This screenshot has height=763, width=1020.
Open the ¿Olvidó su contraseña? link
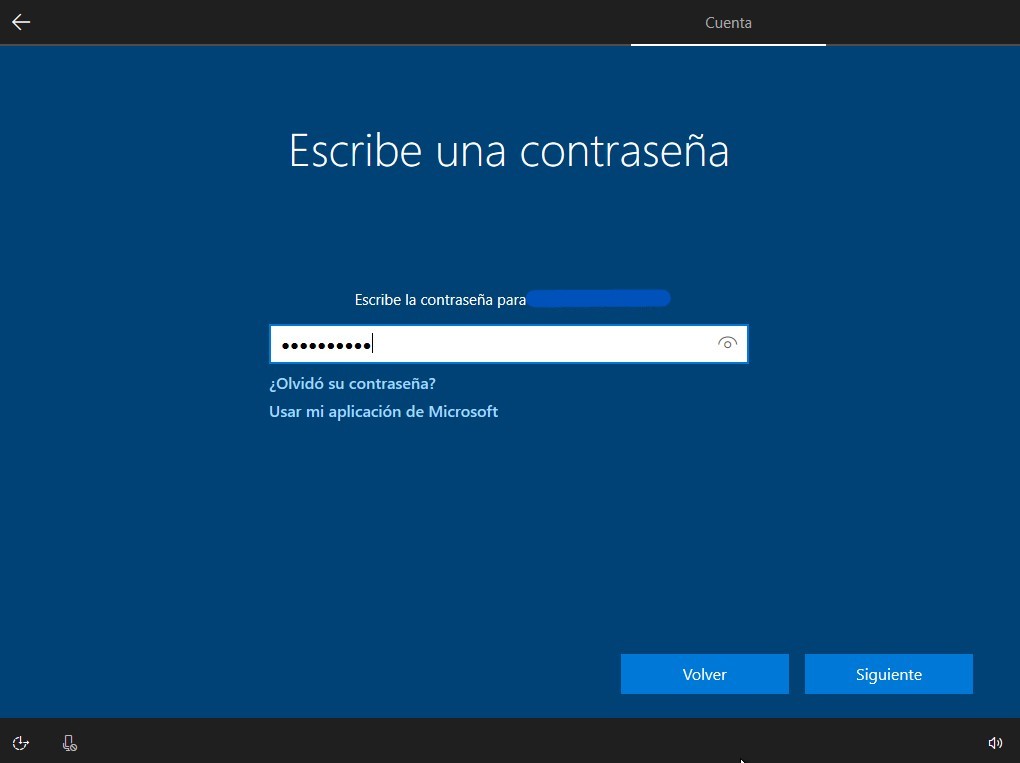click(353, 384)
